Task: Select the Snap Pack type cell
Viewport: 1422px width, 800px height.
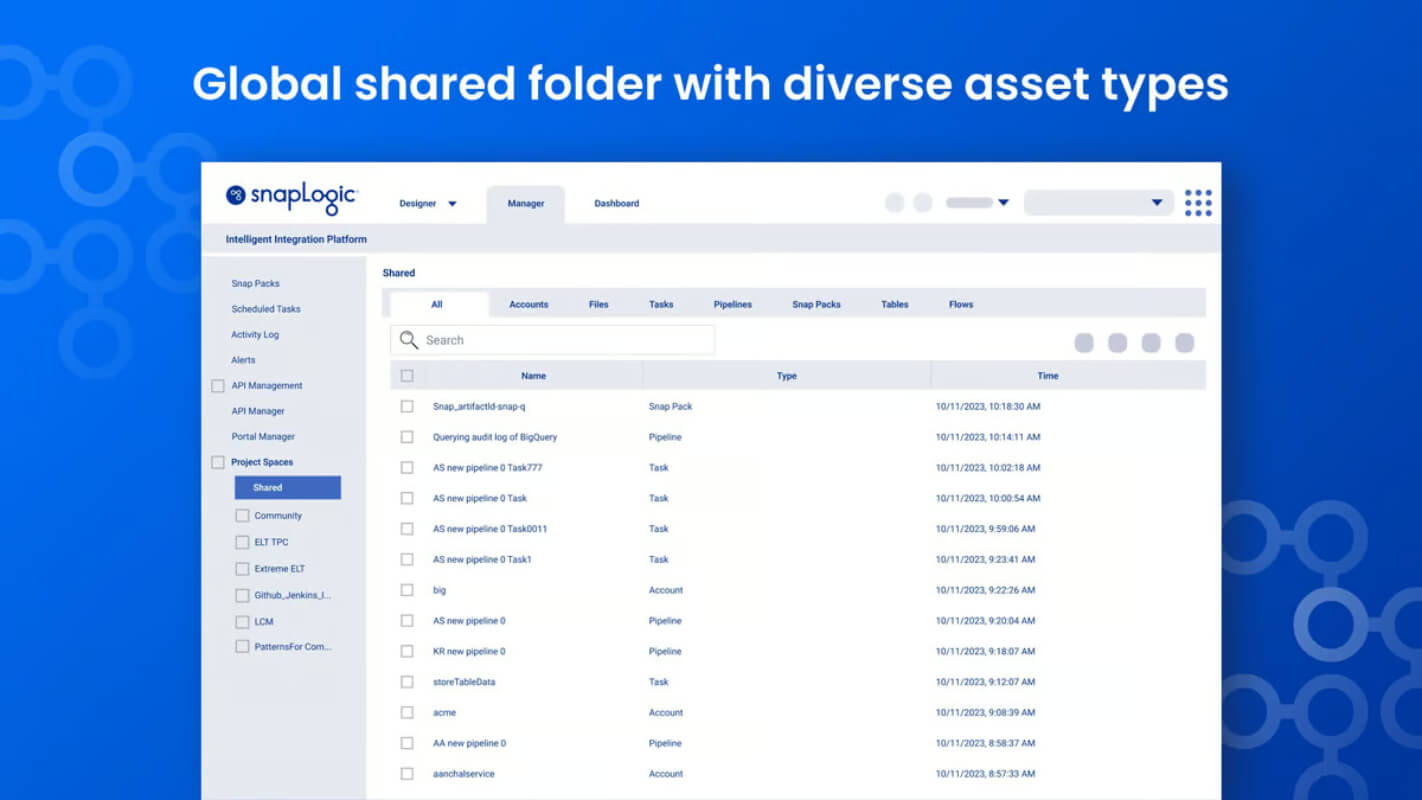Action: [x=670, y=407]
